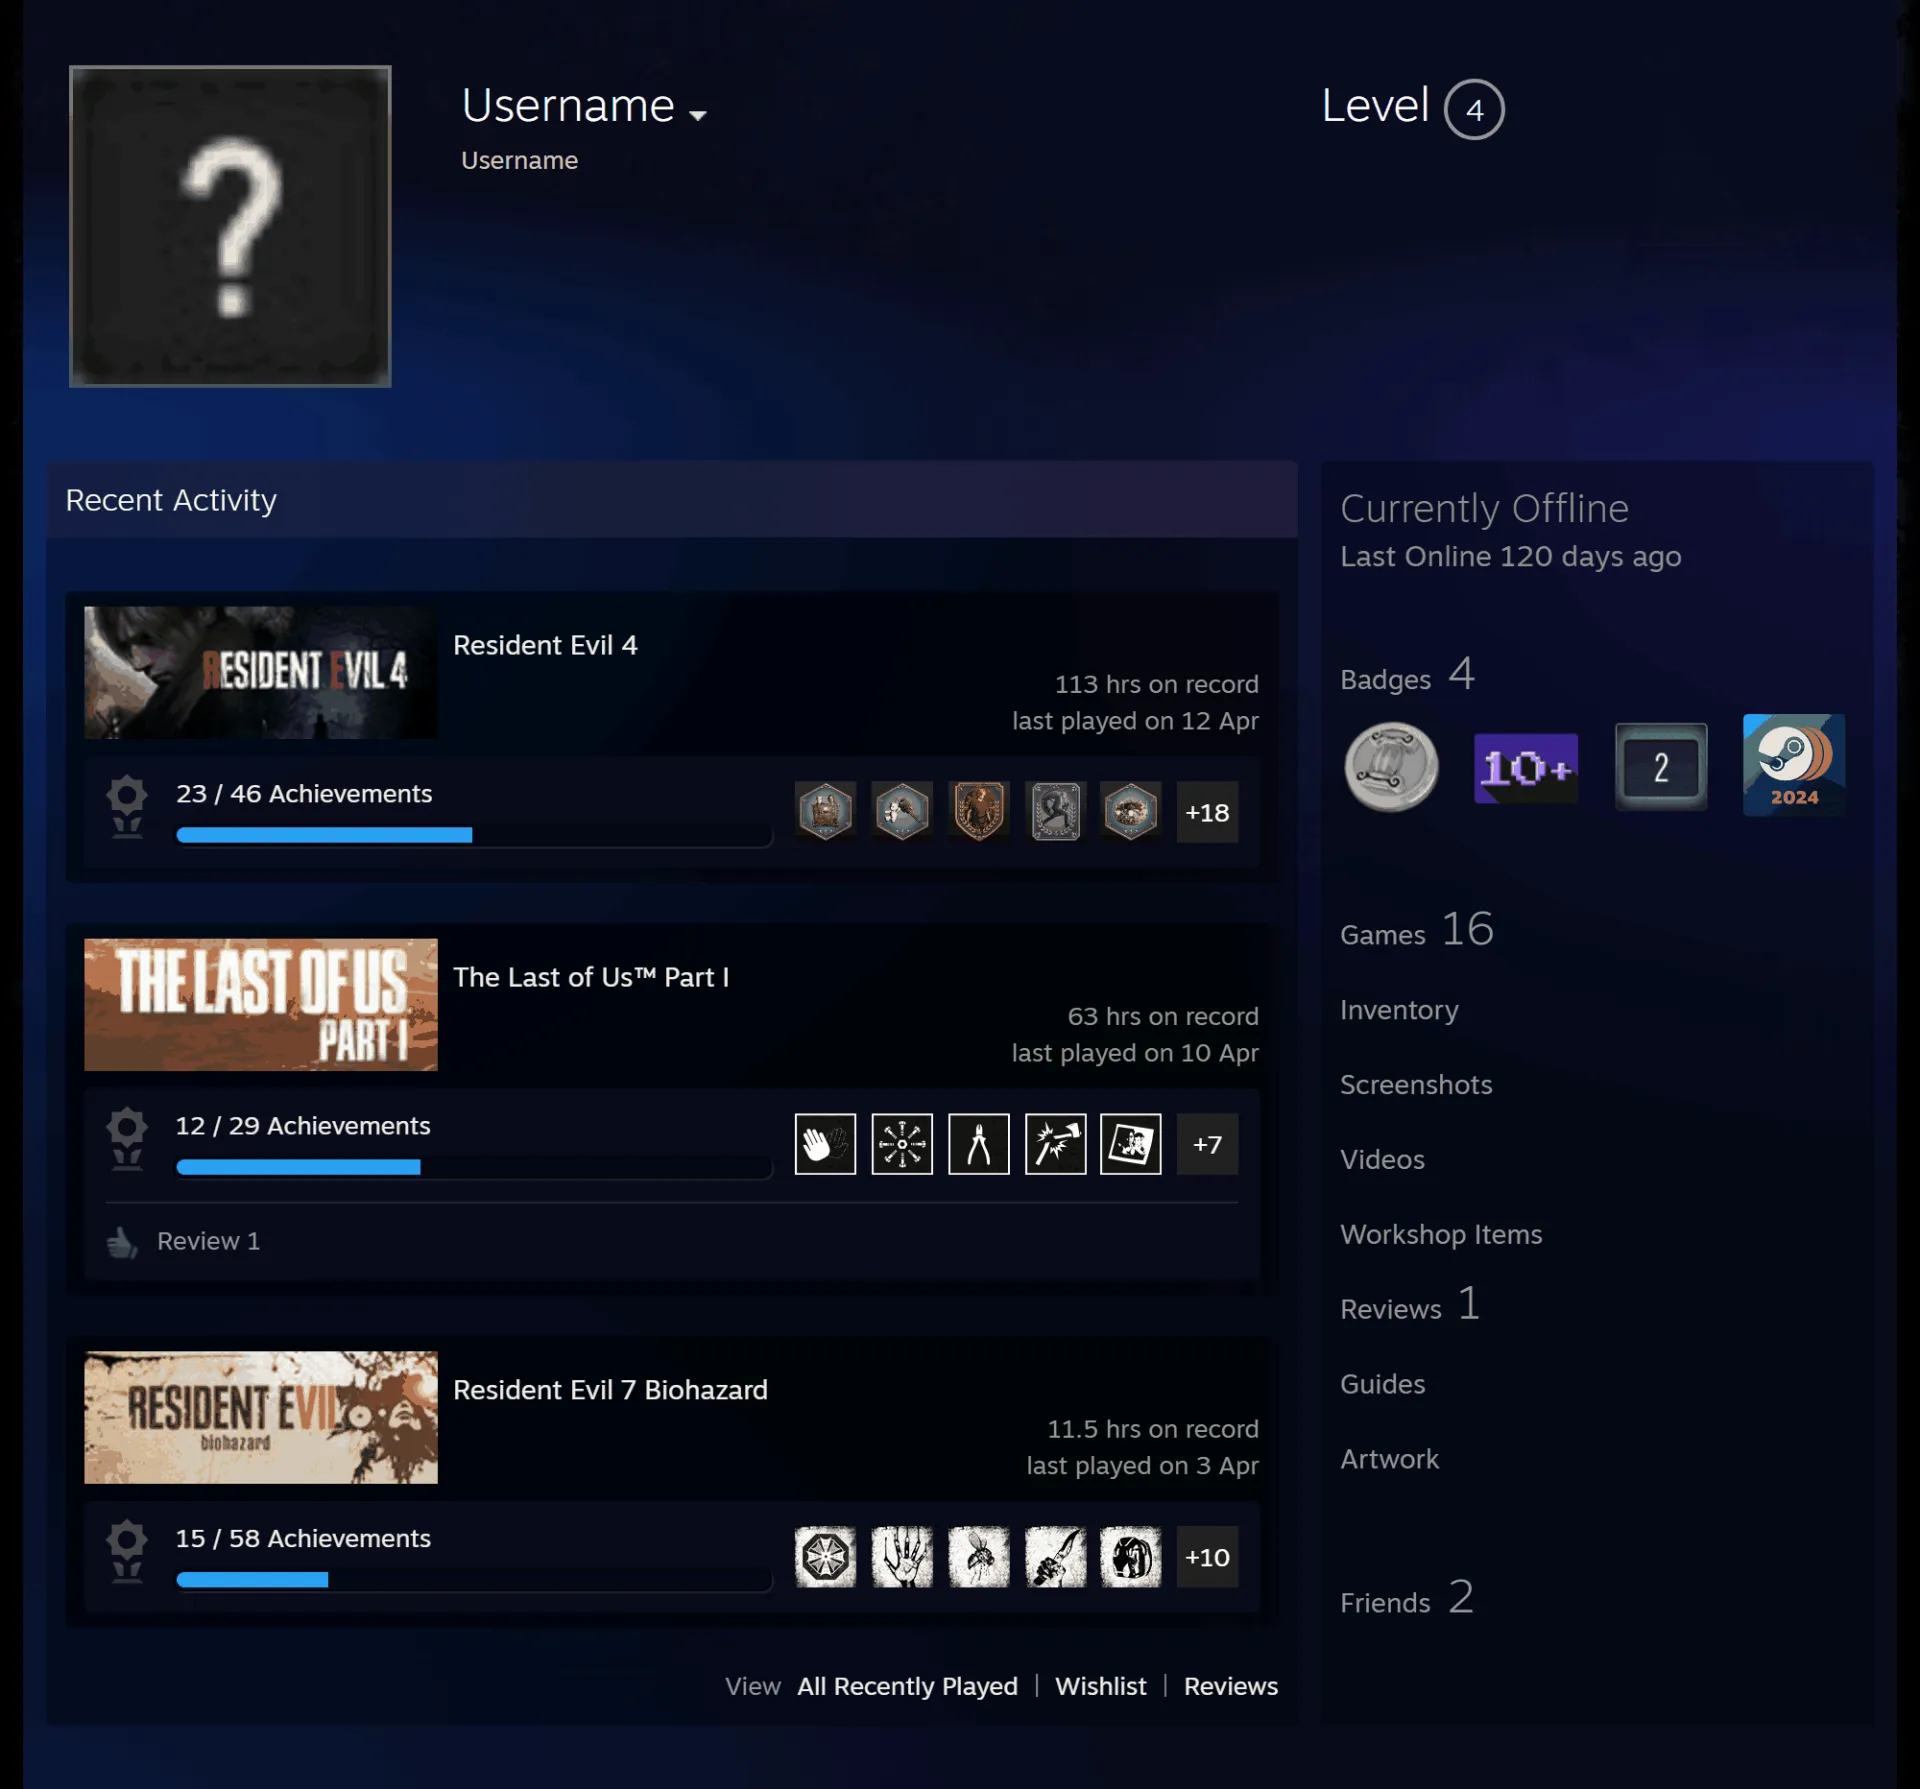This screenshot has height=1789, width=1920.
Task: Select the pliers achievement icon in Last of Us
Action: (978, 1143)
